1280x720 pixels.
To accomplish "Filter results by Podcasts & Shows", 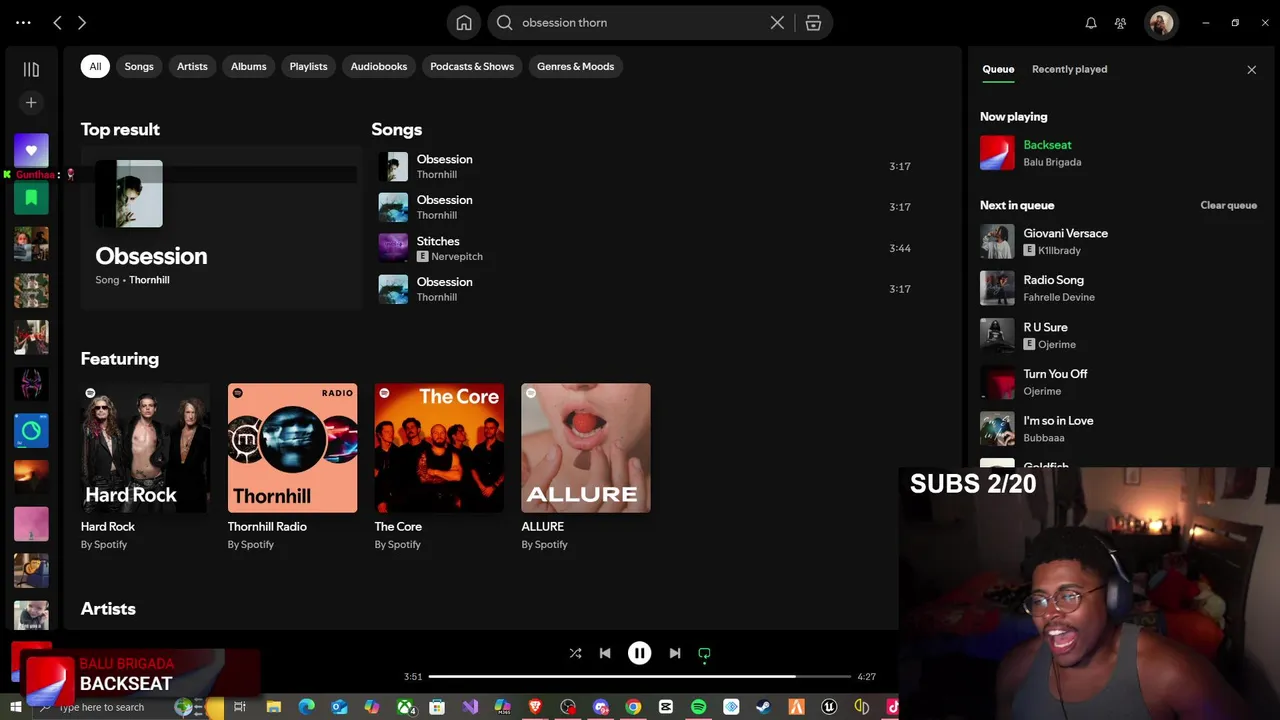I will click(472, 66).
